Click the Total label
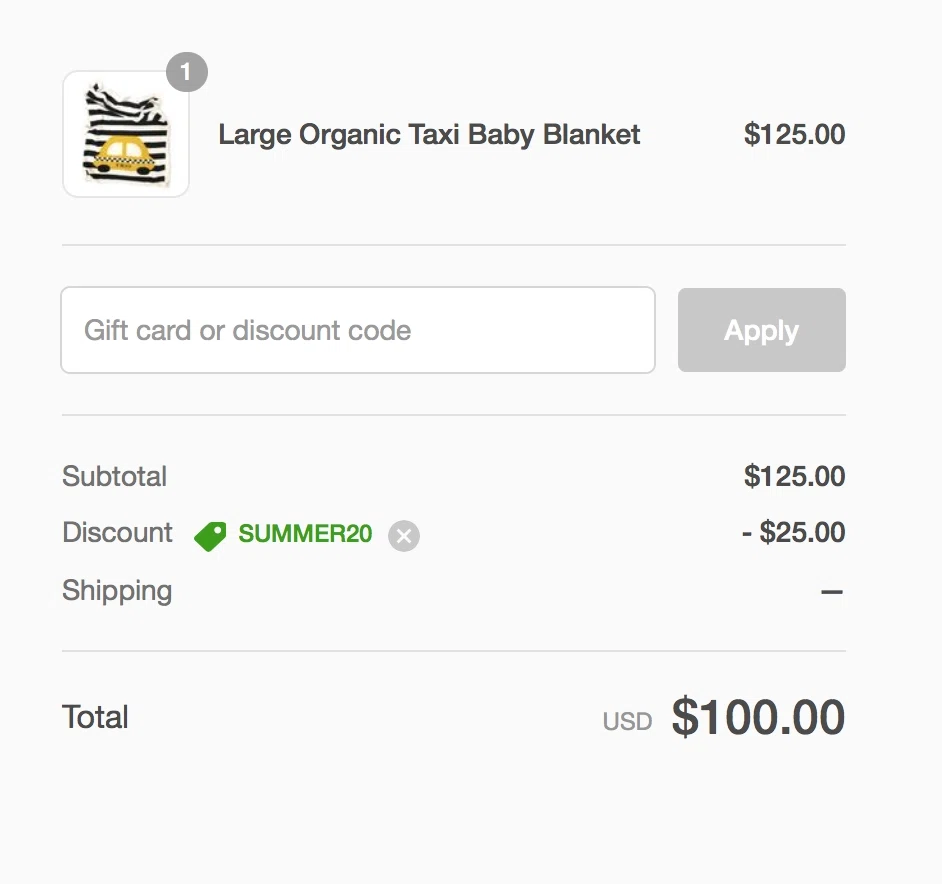The height and width of the screenshot is (884, 942). point(95,717)
